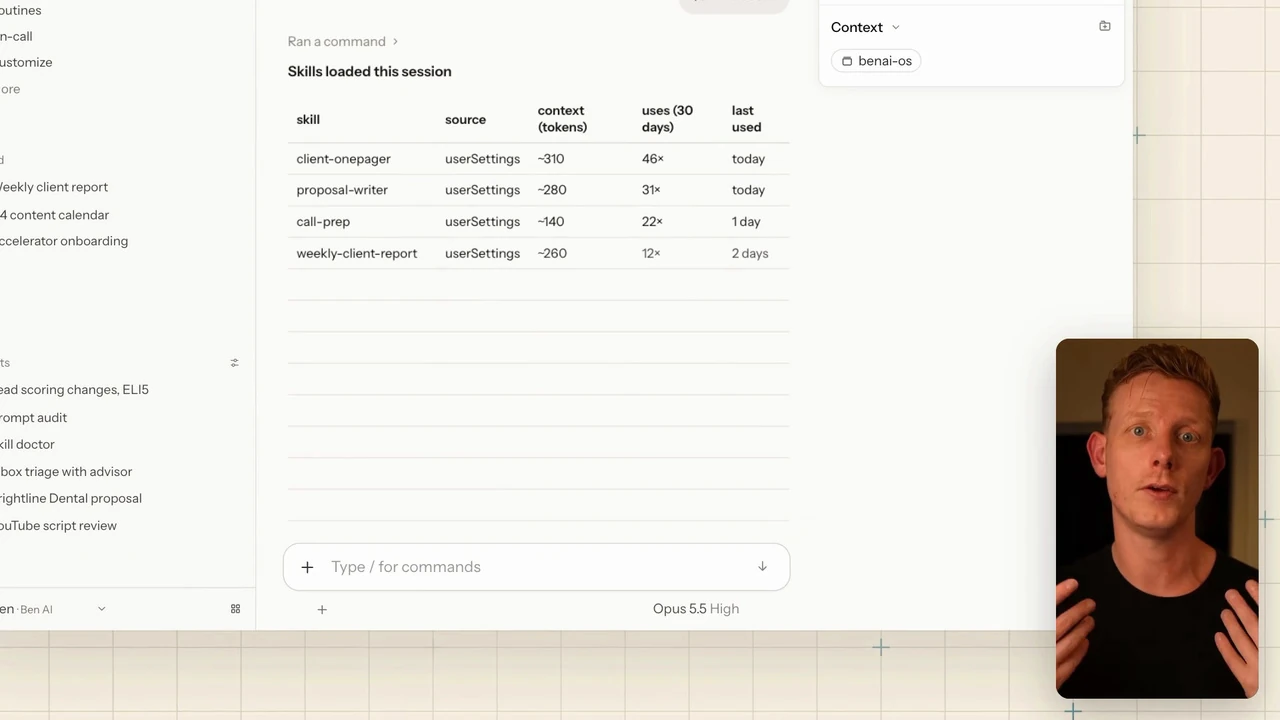Click the down arrow icon in message box
The height and width of the screenshot is (720, 1280).
[762, 567]
